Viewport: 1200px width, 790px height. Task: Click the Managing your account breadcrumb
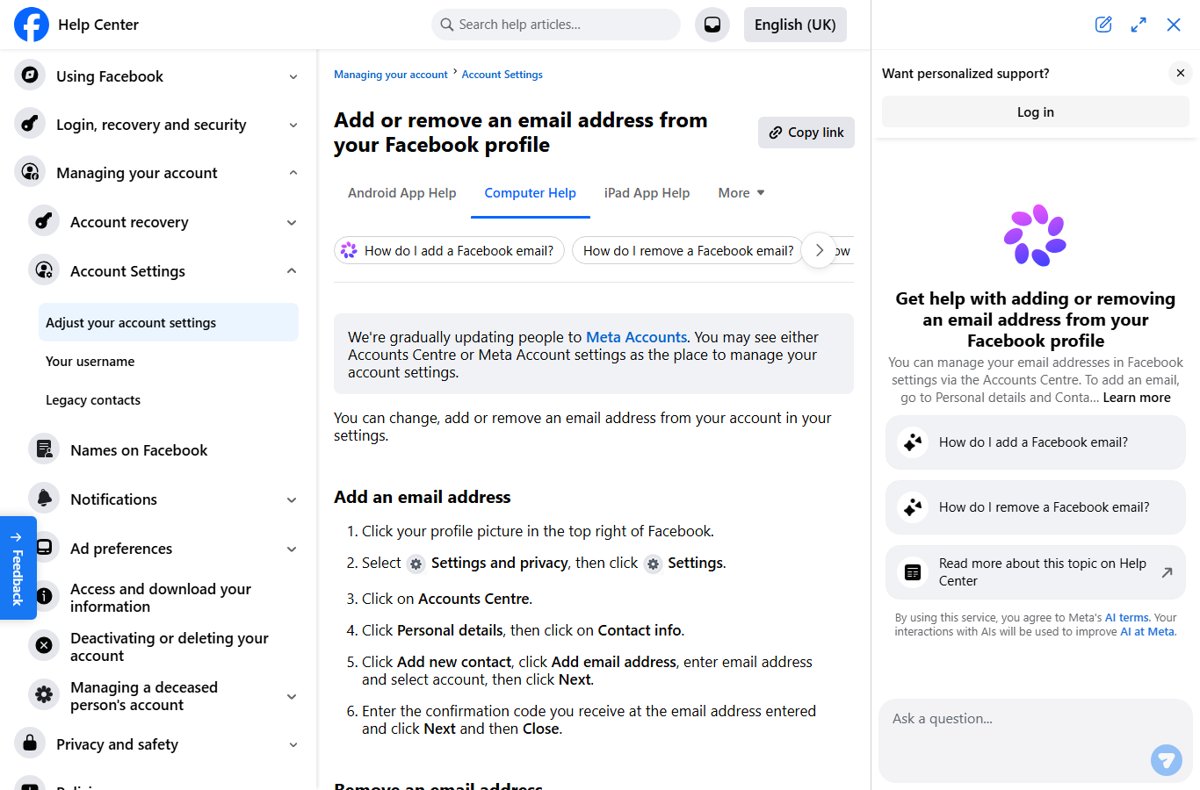click(x=391, y=75)
